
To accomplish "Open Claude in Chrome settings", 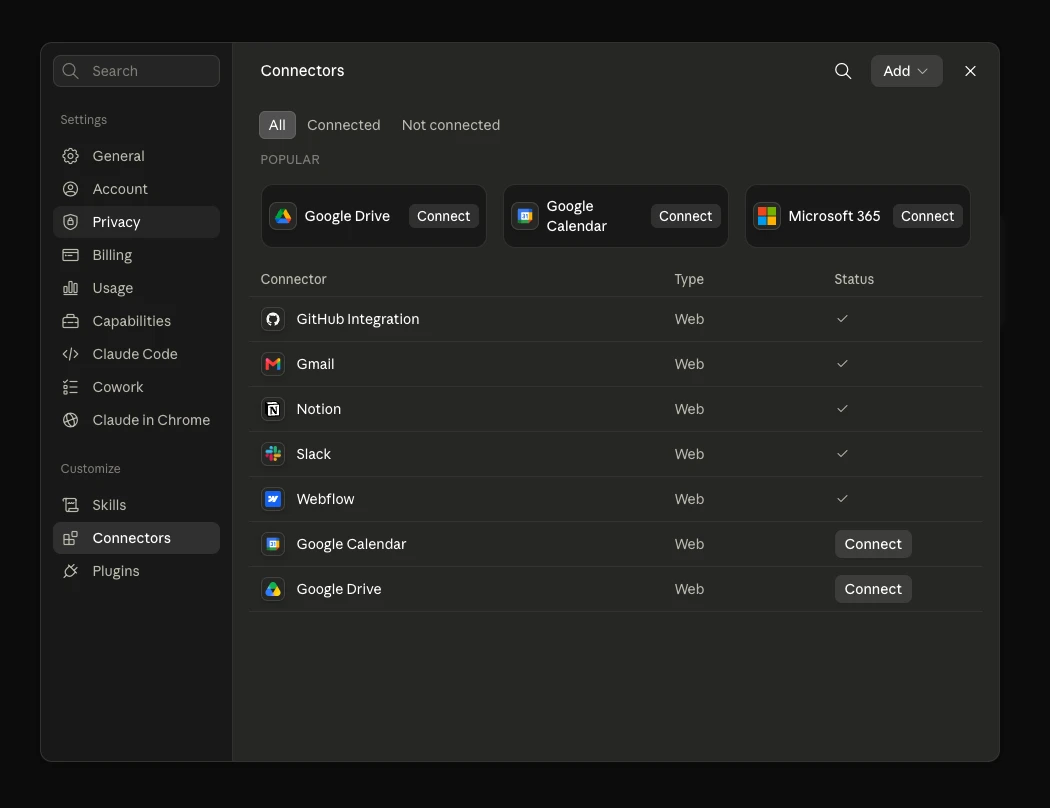I will click(137, 420).
